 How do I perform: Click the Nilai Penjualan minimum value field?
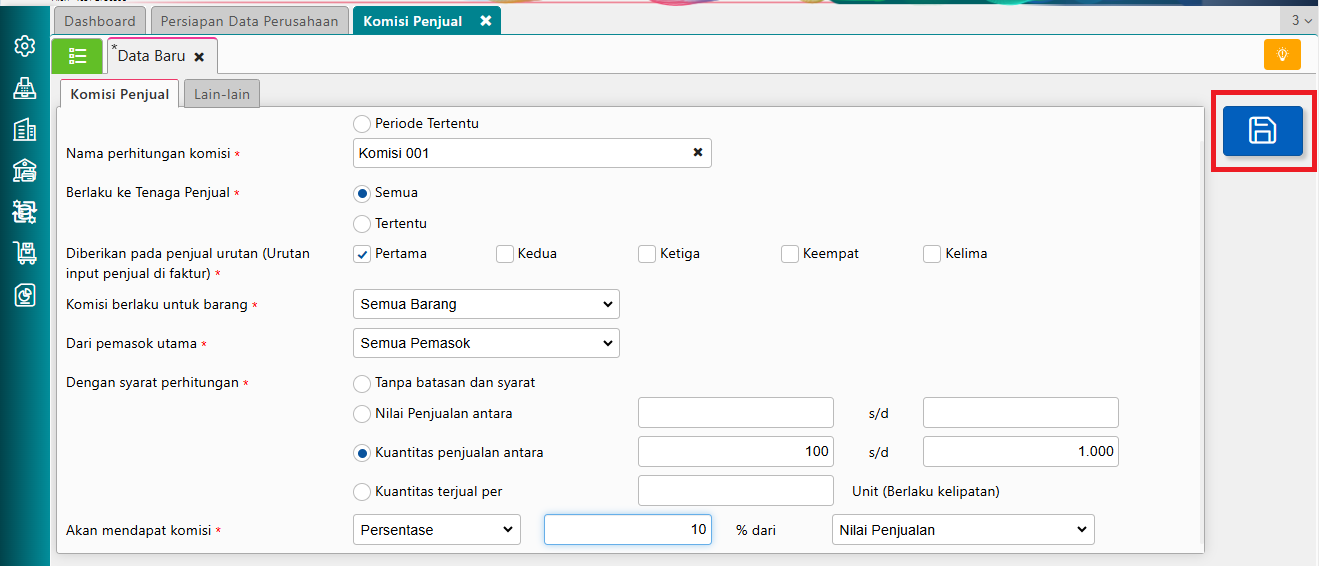[736, 412]
